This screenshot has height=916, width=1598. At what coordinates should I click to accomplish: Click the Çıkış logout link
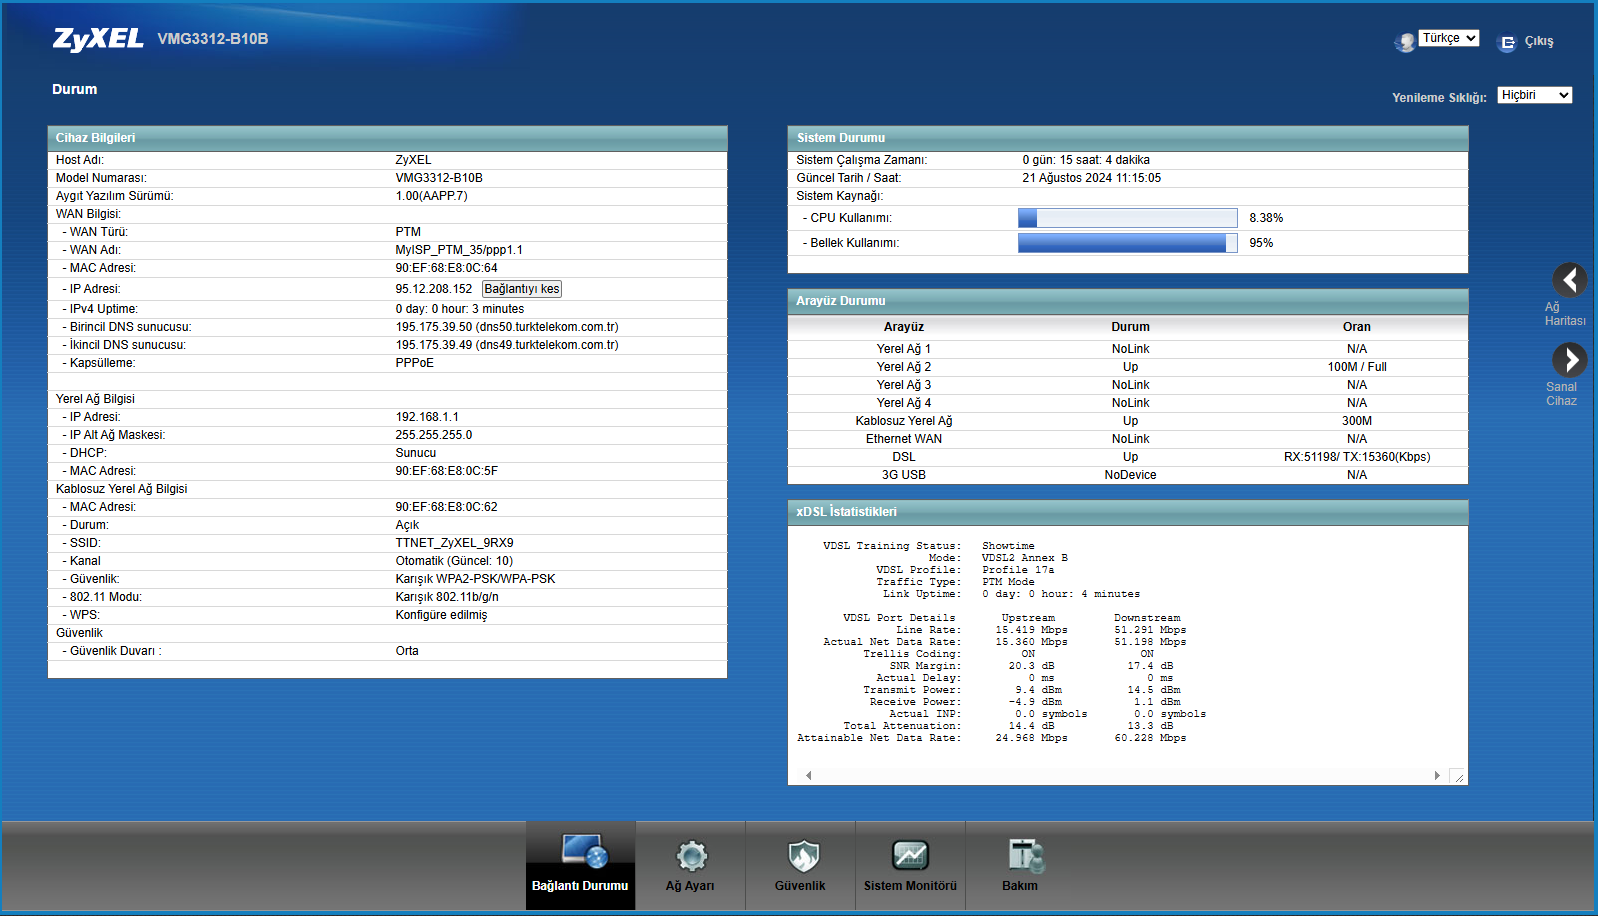1538,42
